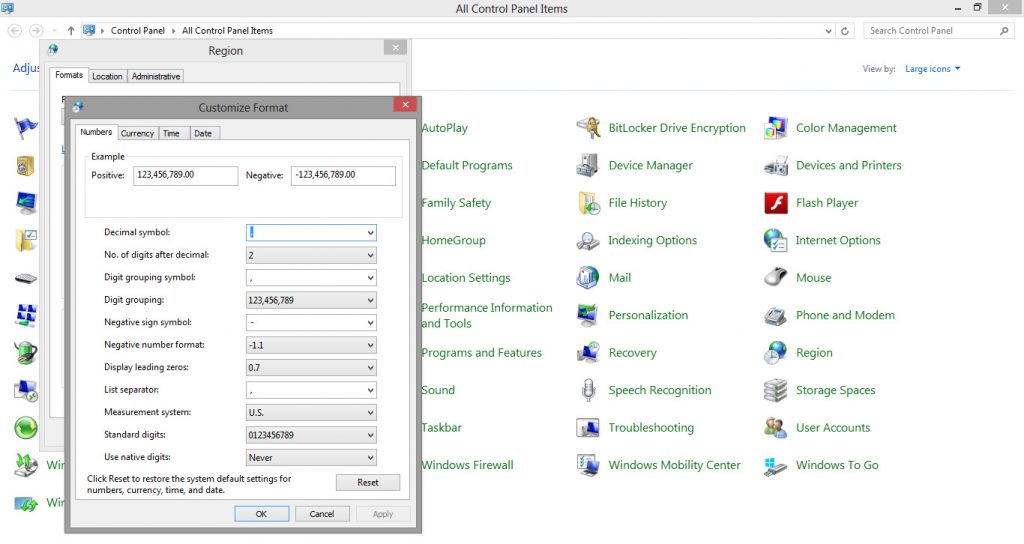Image resolution: width=1024 pixels, height=544 pixels.
Task: Click Cancel in Customize Format
Action: [x=322, y=514]
